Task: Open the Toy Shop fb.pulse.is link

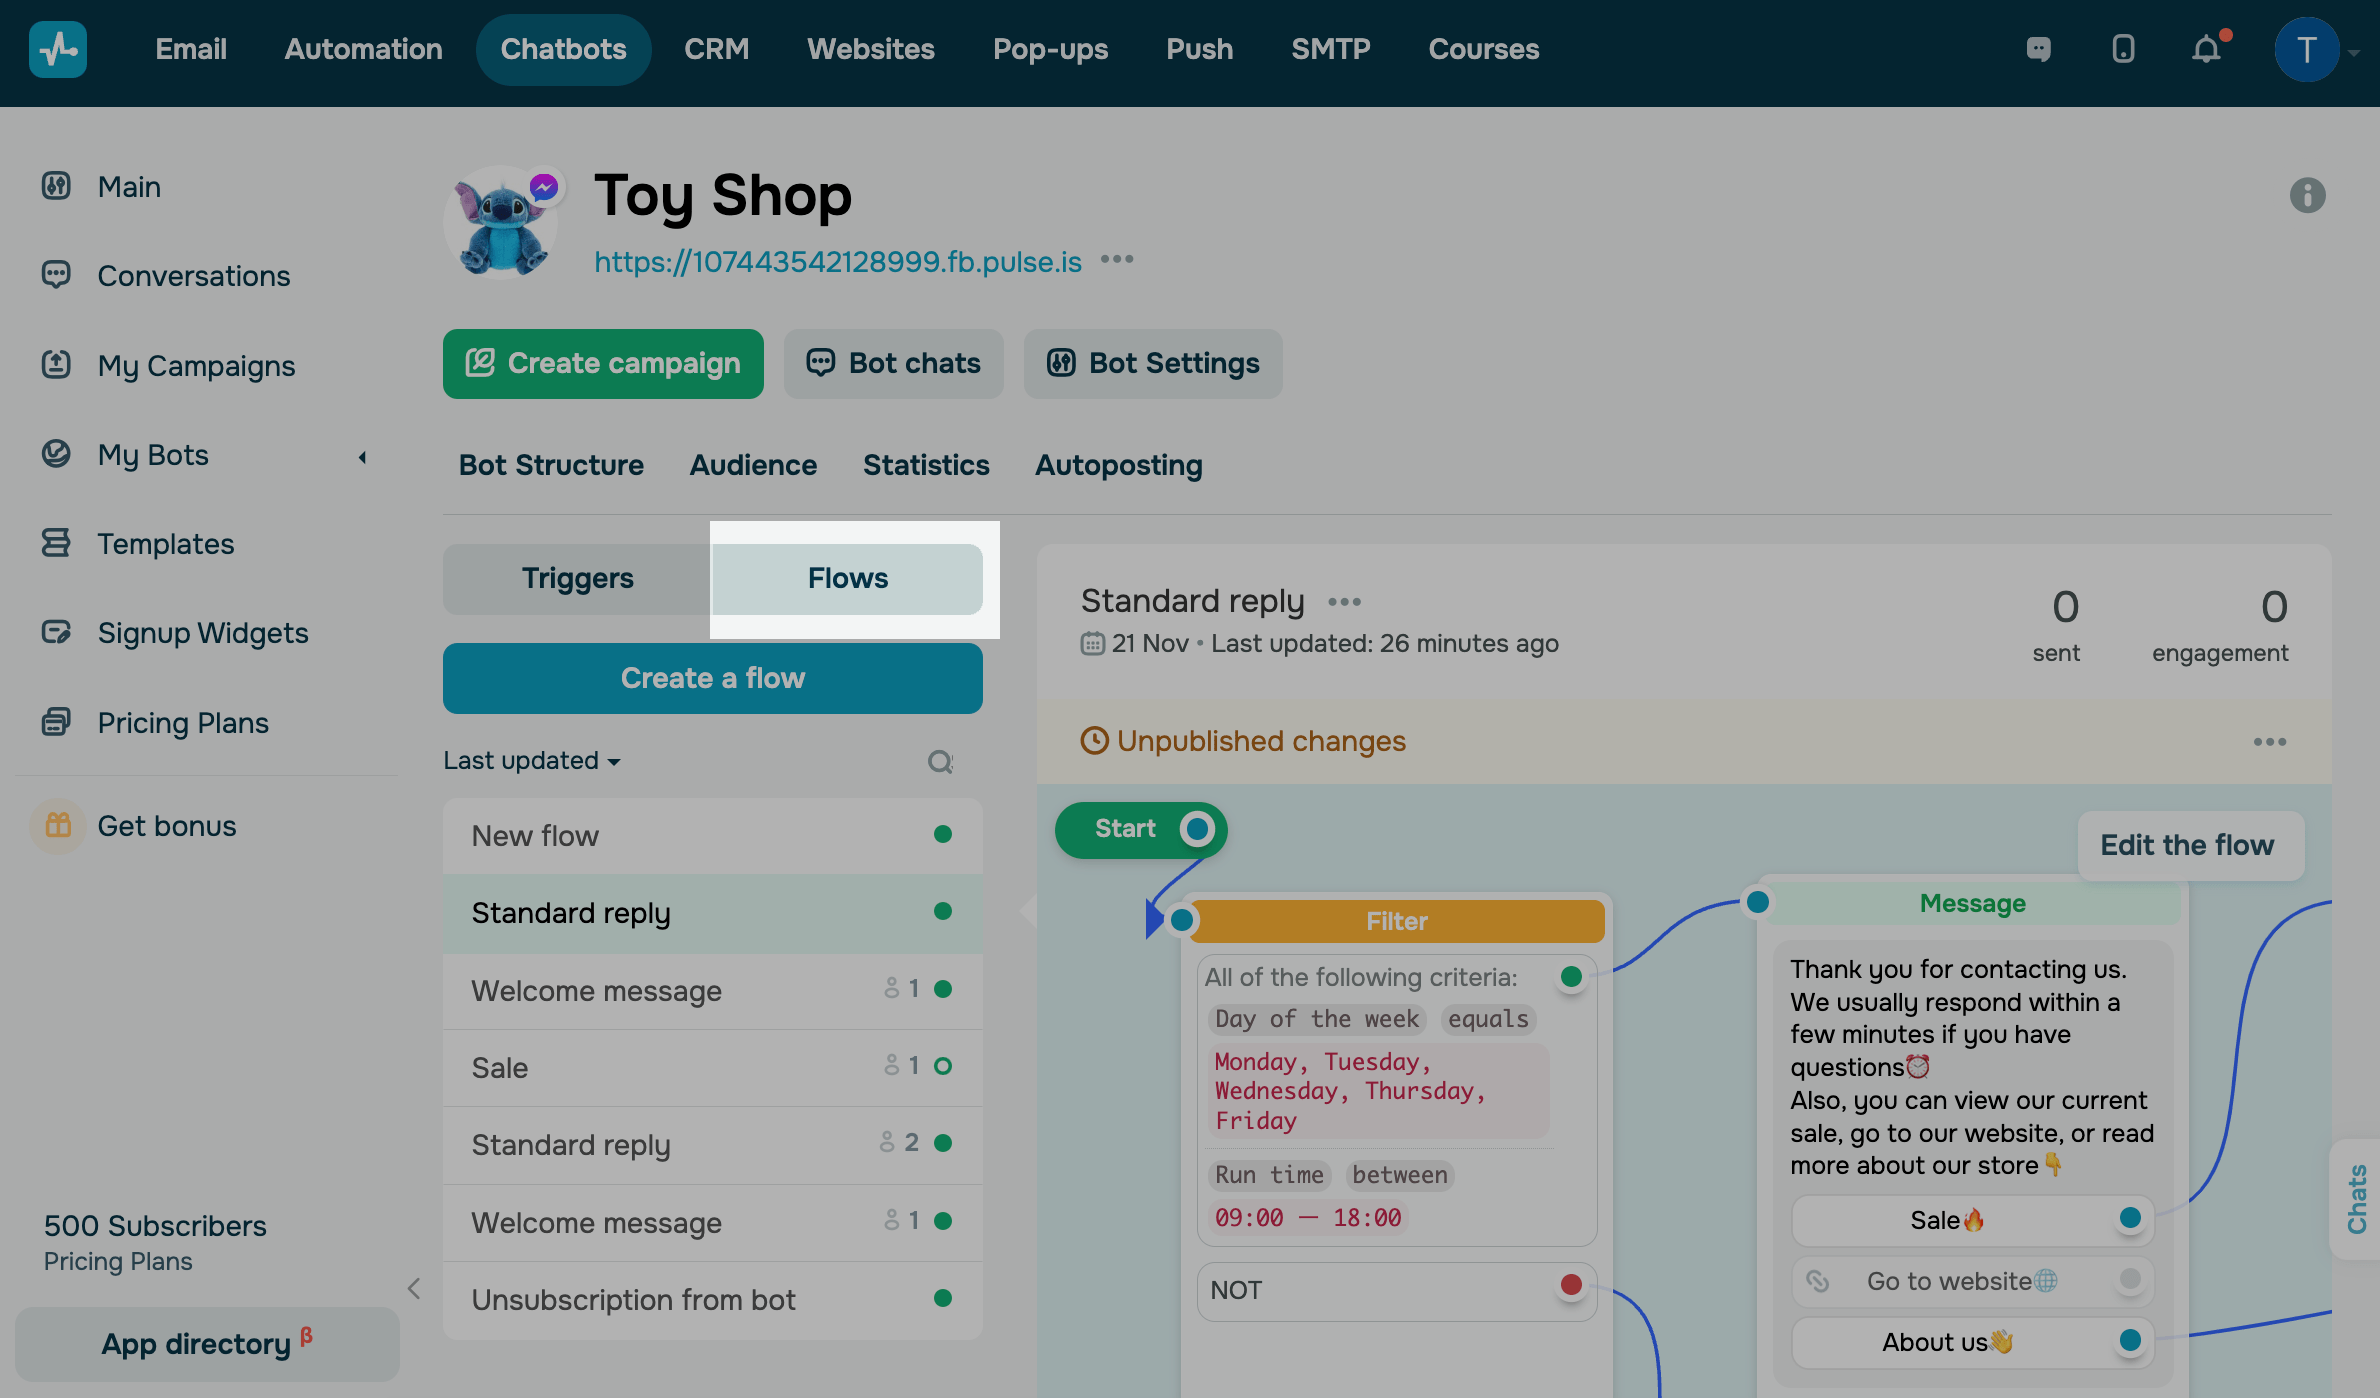Action: [x=837, y=261]
